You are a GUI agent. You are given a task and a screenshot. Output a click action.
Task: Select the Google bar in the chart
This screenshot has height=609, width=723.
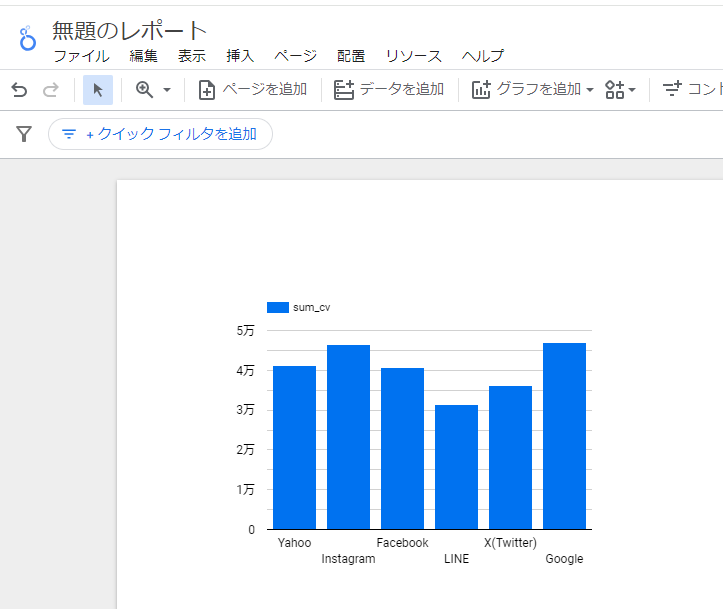point(564,436)
